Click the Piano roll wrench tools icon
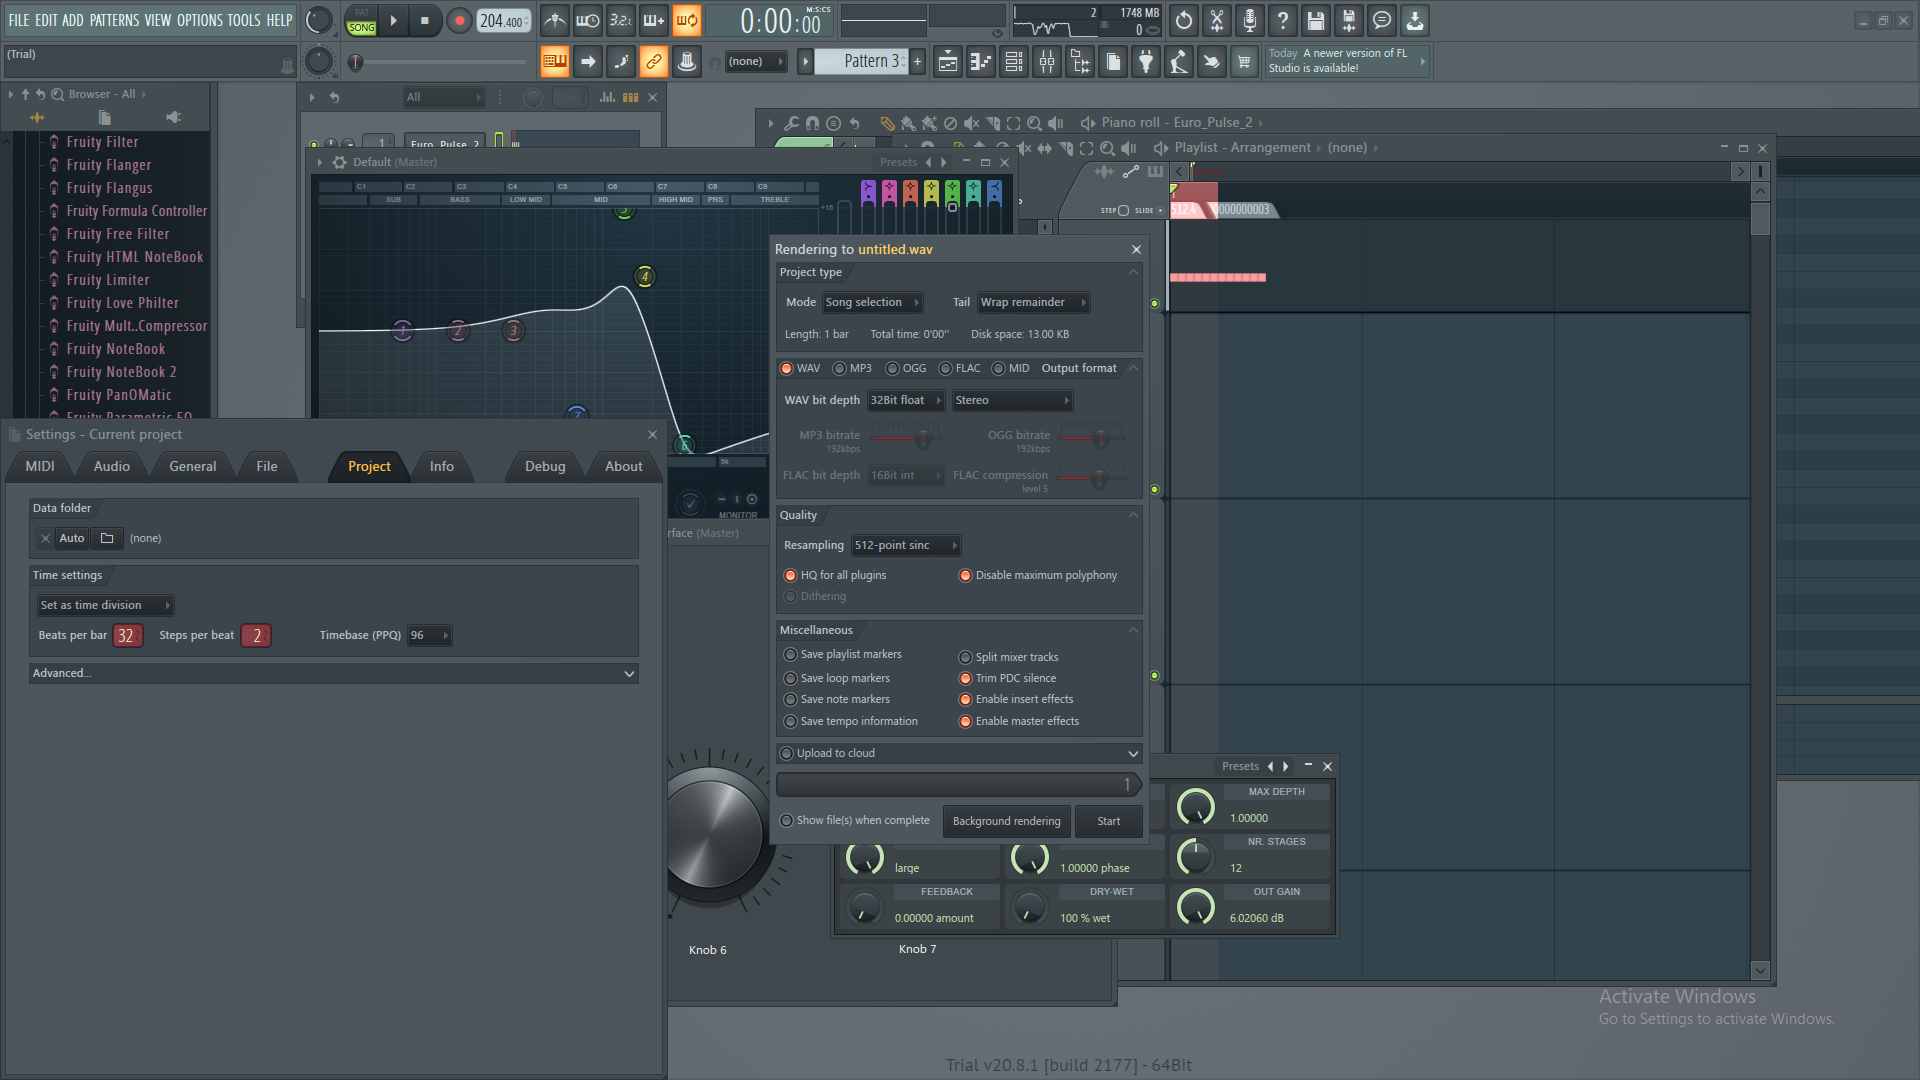The height and width of the screenshot is (1080, 1920). coord(791,123)
